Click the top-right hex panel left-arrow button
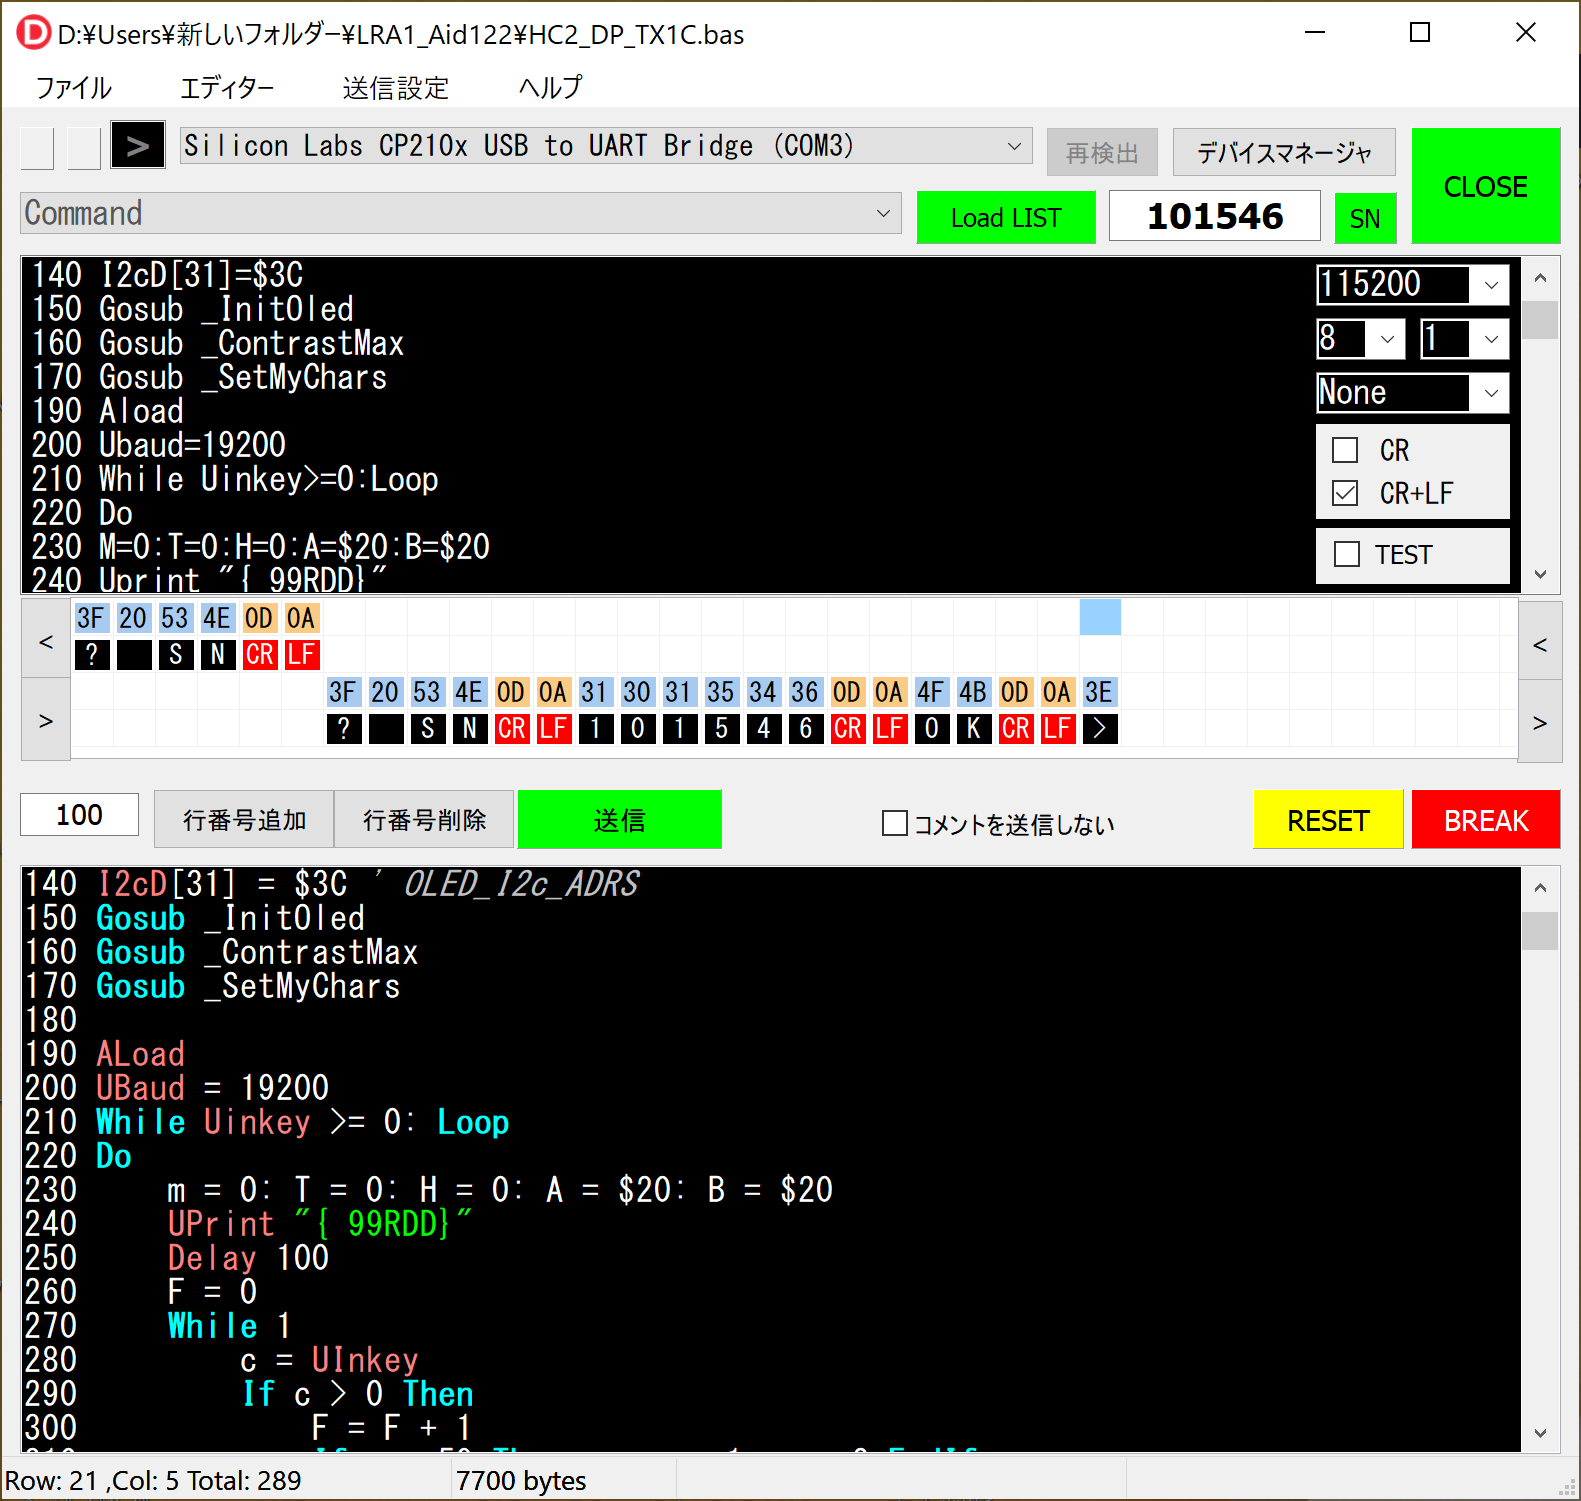Image resolution: width=1581 pixels, height=1501 pixels. [1539, 644]
